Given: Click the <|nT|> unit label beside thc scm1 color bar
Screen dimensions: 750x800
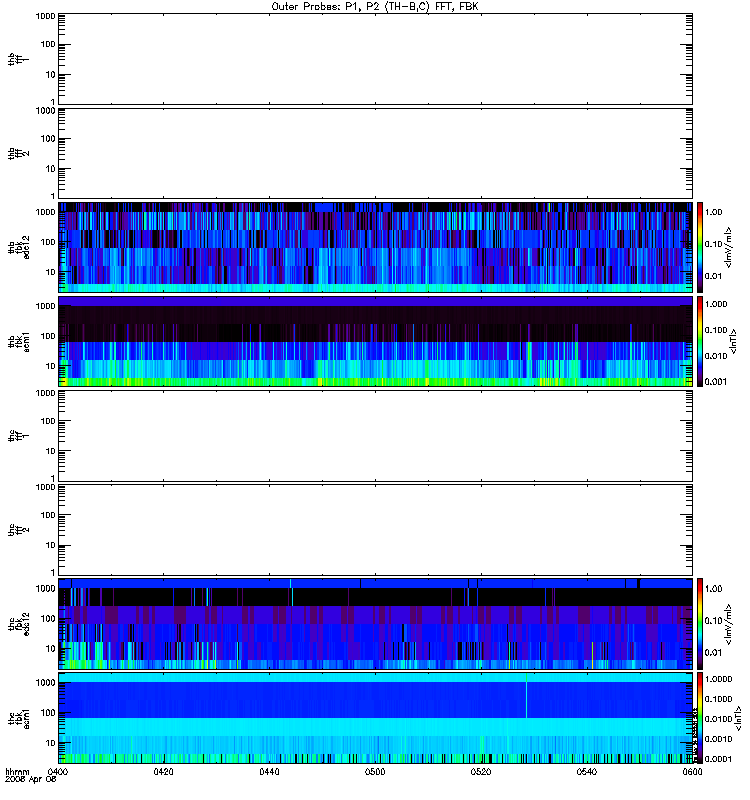Looking at the screenshot, I should (x=737, y=718).
